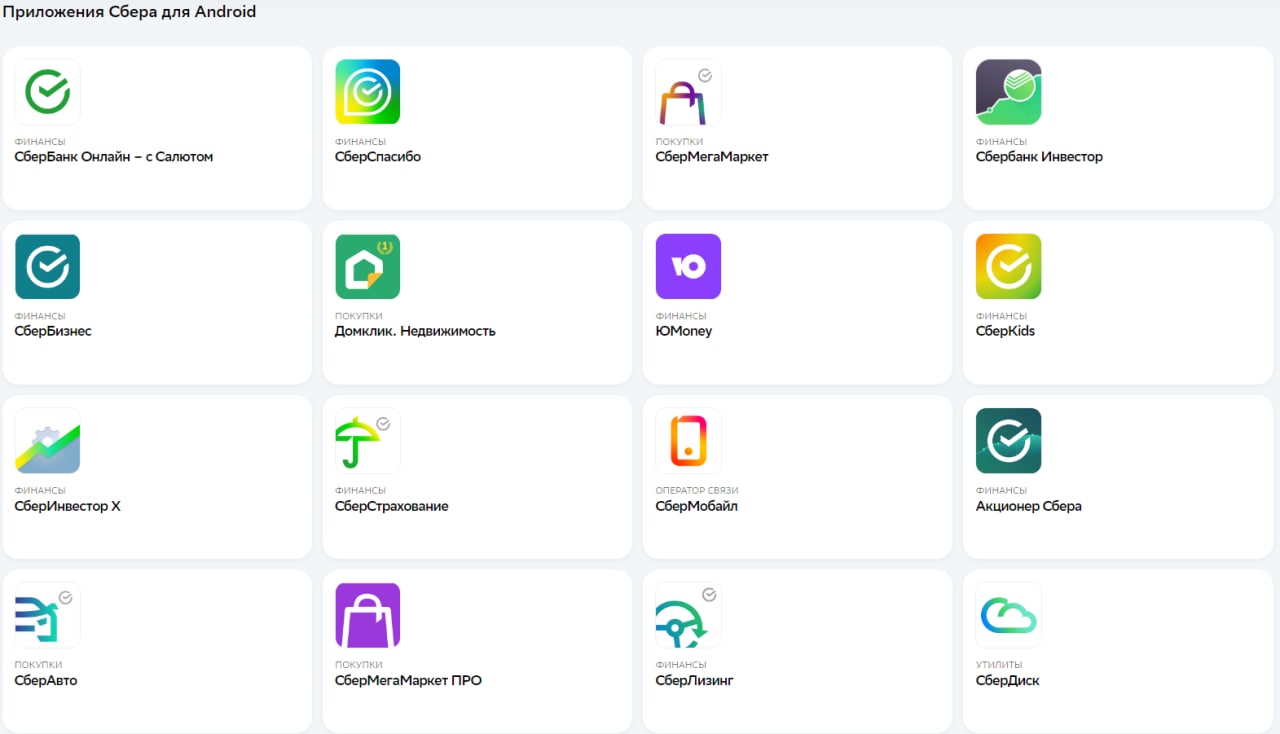The width and height of the screenshot is (1280, 734).
Task: Select the ЮMoney app title
Action: coord(684,331)
